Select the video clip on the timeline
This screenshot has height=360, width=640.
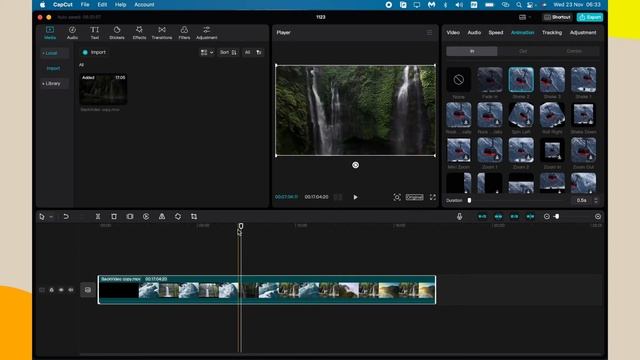click(x=267, y=290)
